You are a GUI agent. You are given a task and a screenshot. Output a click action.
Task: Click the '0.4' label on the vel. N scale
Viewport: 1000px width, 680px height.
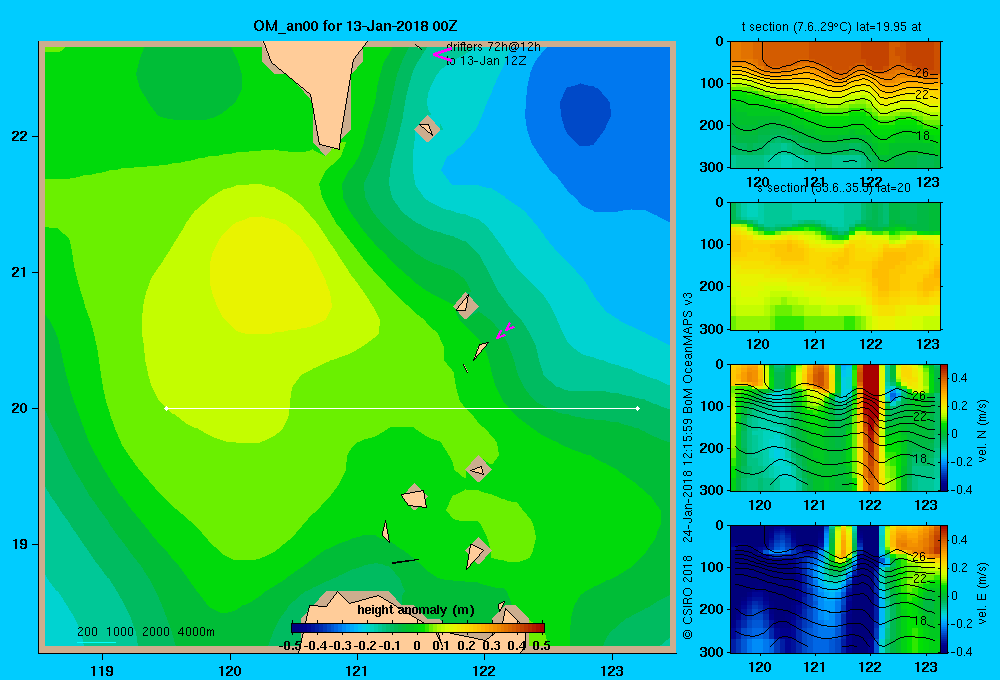(959, 378)
